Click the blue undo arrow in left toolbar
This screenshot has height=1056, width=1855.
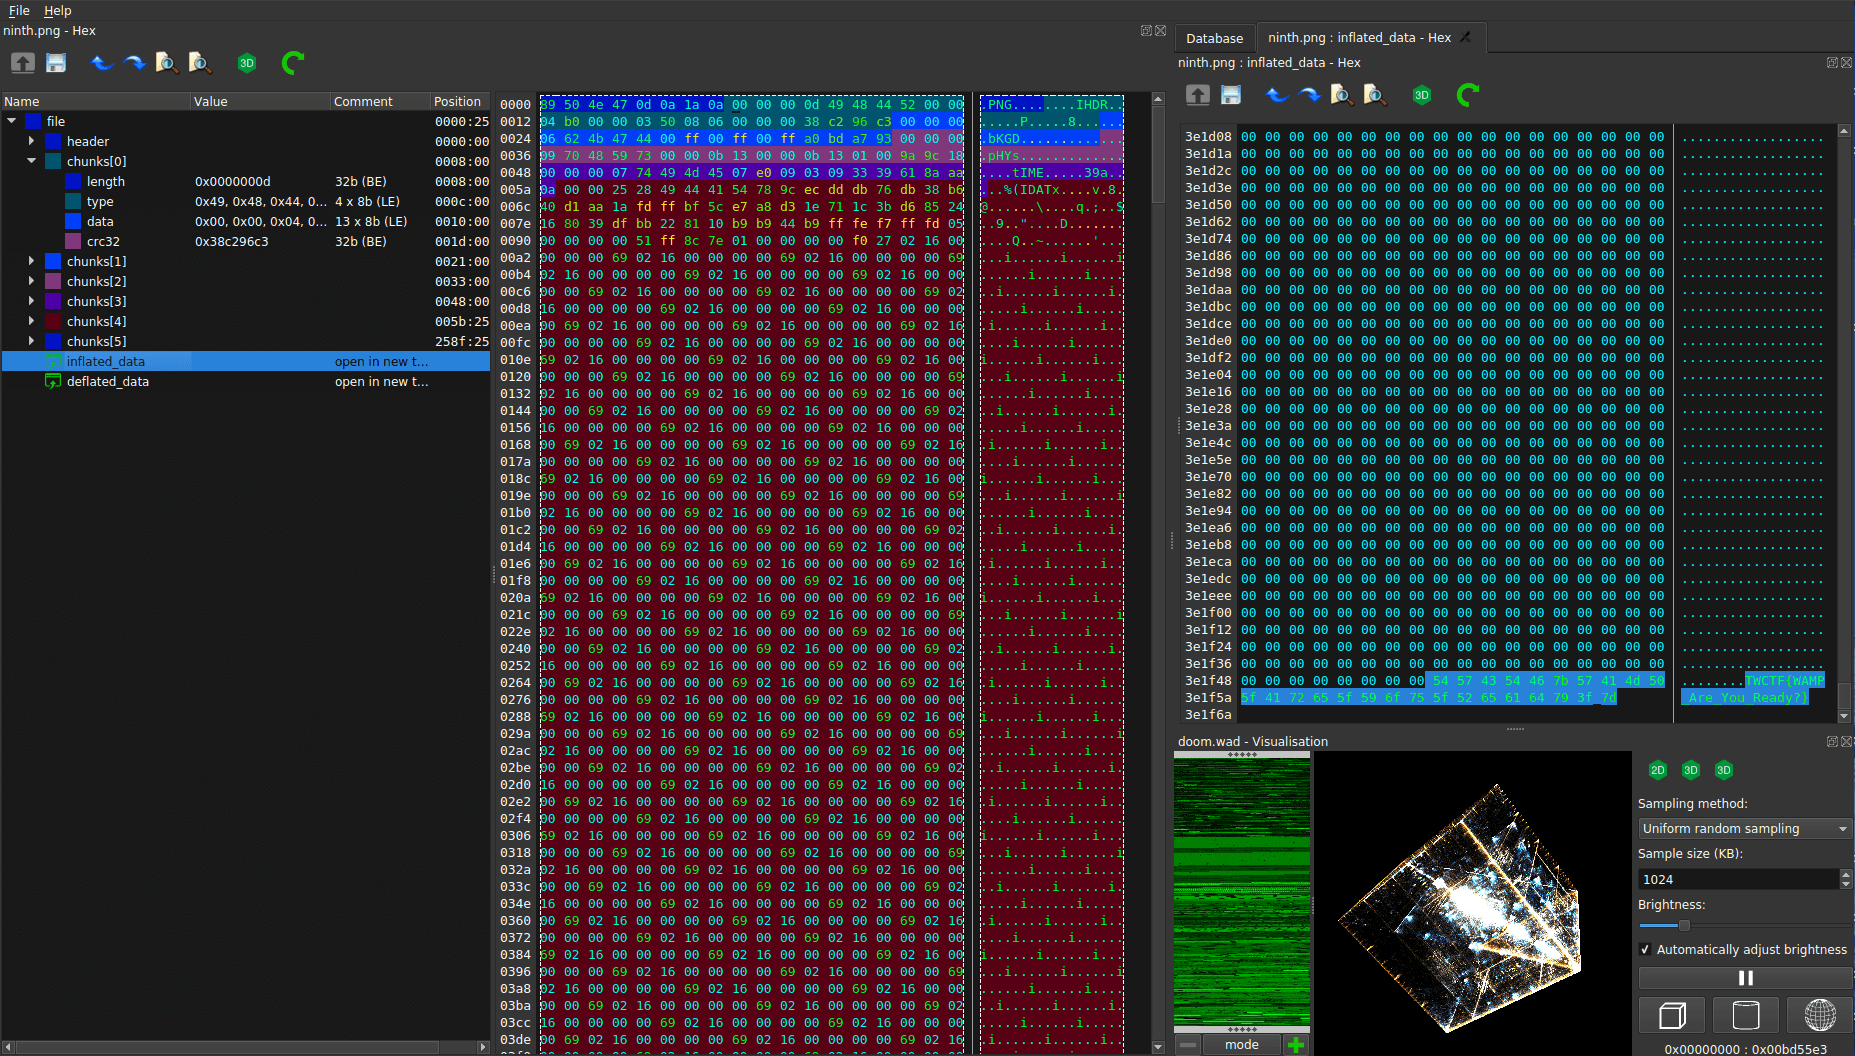click(101, 63)
